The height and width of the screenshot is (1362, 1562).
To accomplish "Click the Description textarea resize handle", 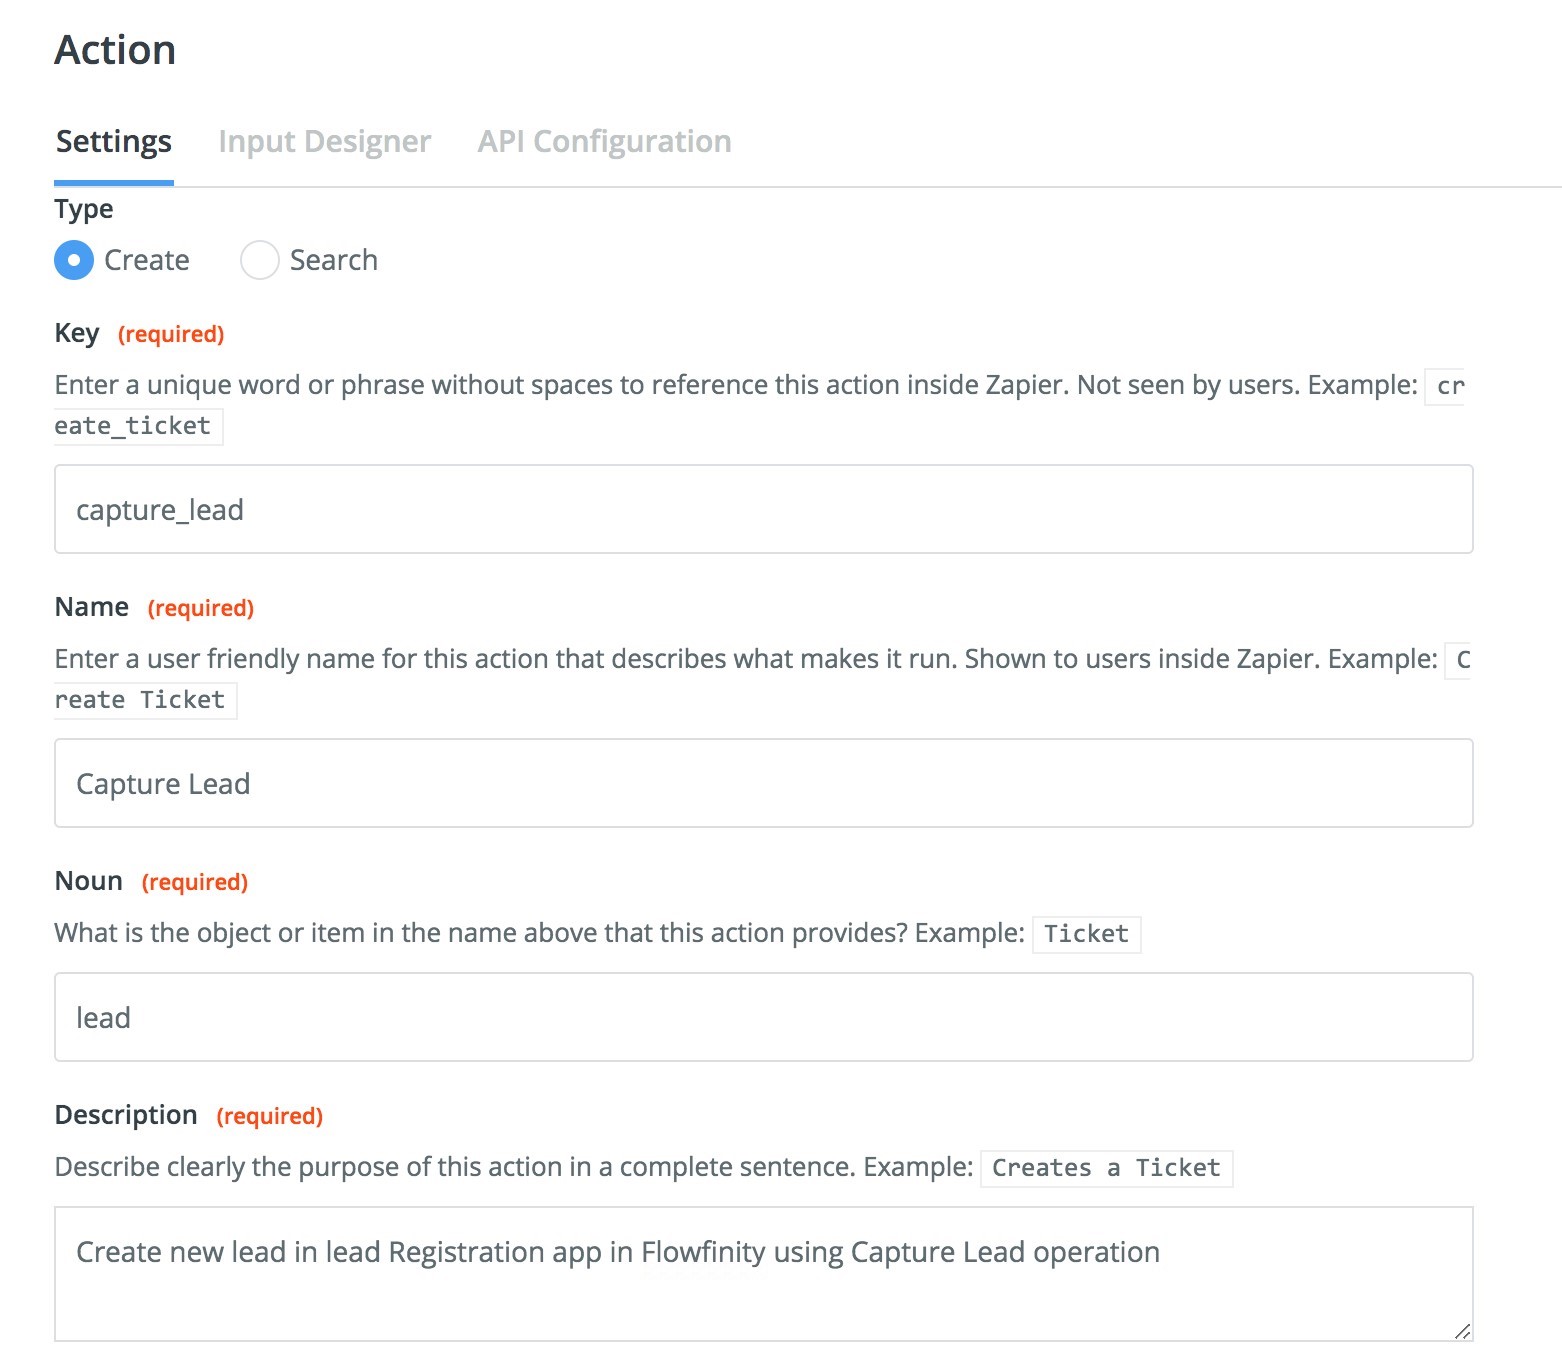I will click(x=1462, y=1331).
